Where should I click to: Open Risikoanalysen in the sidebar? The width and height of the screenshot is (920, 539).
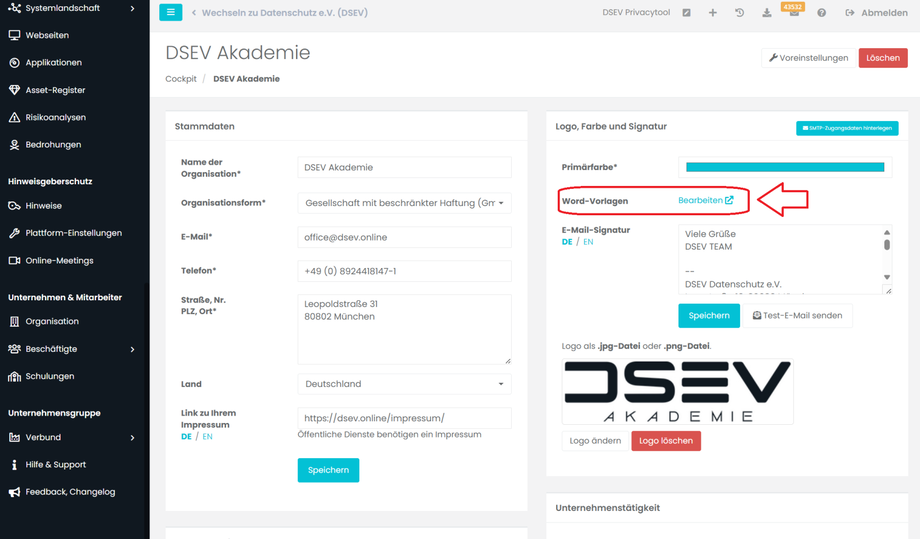(x=55, y=117)
